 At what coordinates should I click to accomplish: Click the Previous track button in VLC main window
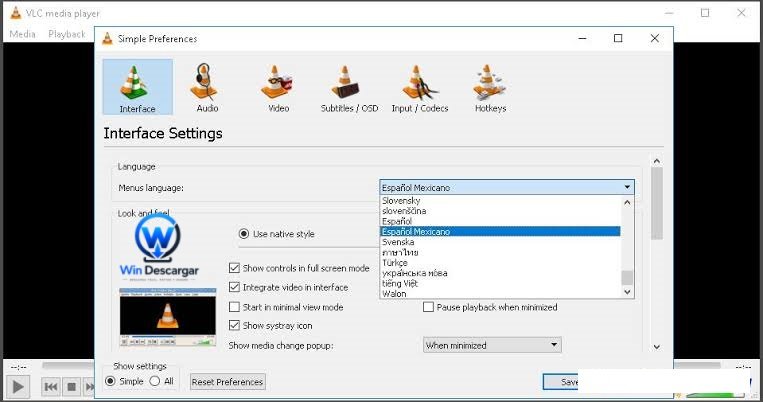(x=51, y=387)
